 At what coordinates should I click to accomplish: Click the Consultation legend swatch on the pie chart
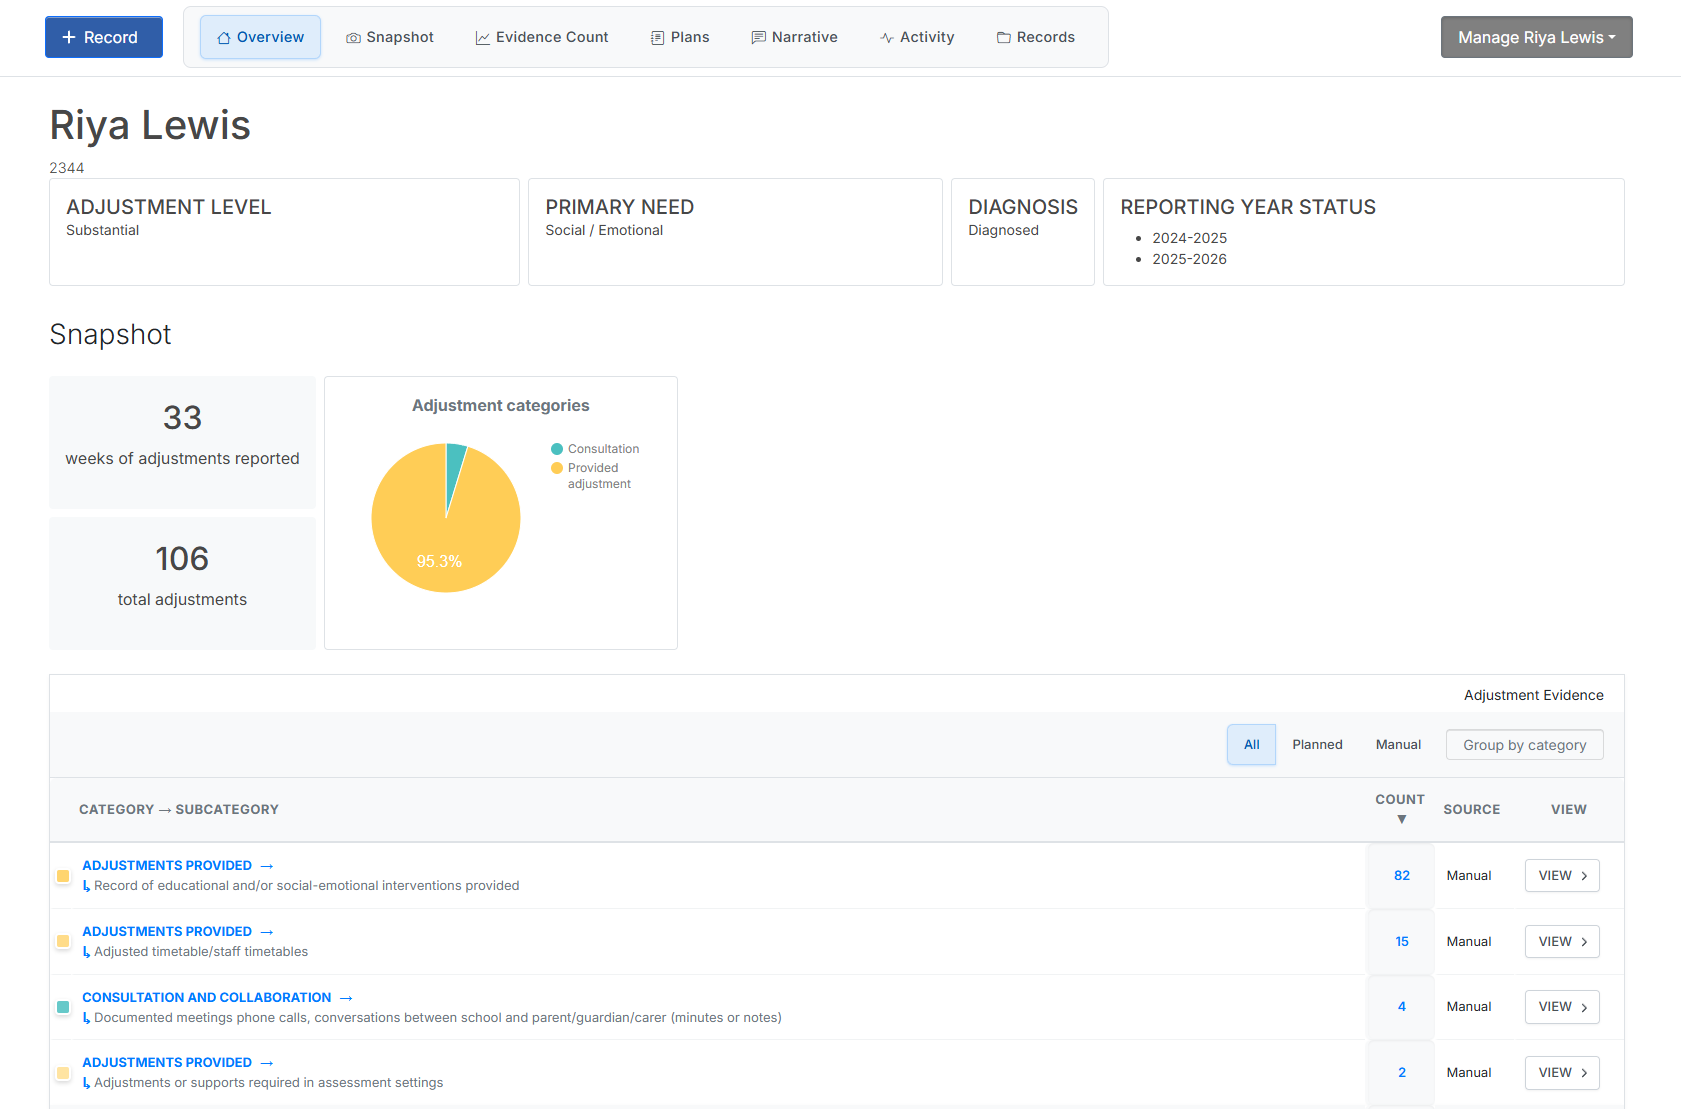[557, 448]
